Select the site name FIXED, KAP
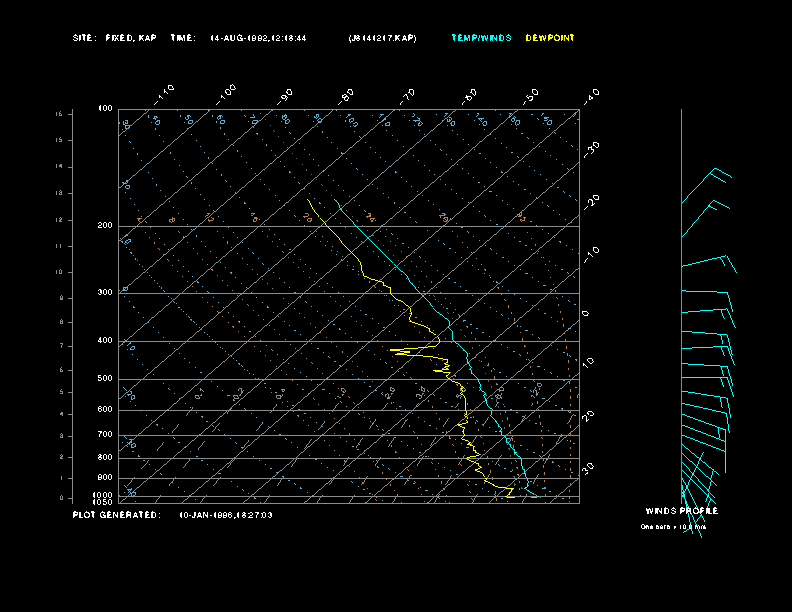 coord(131,38)
